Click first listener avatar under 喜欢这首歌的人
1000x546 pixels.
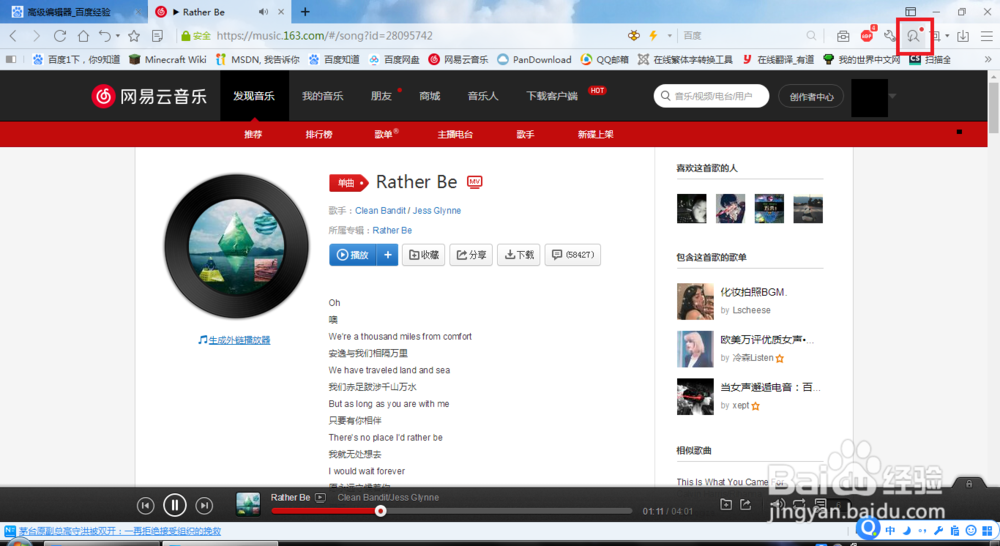click(692, 209)
